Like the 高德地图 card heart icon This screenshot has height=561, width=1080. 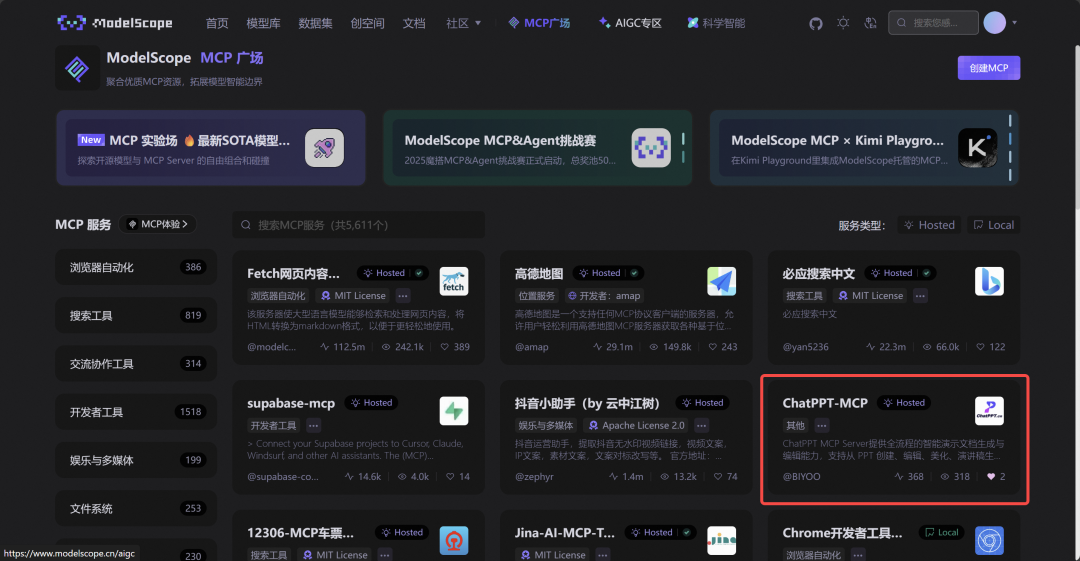tap(712, 347)
